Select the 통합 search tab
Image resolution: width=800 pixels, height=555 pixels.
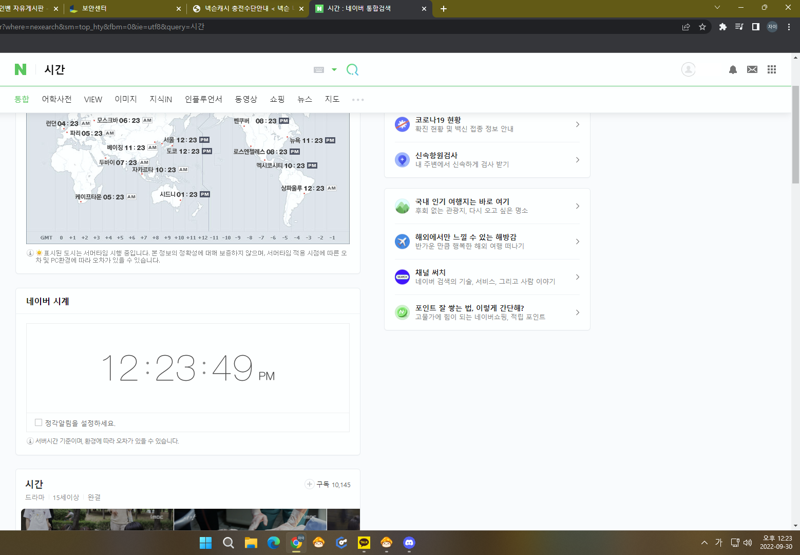point(21,99)
